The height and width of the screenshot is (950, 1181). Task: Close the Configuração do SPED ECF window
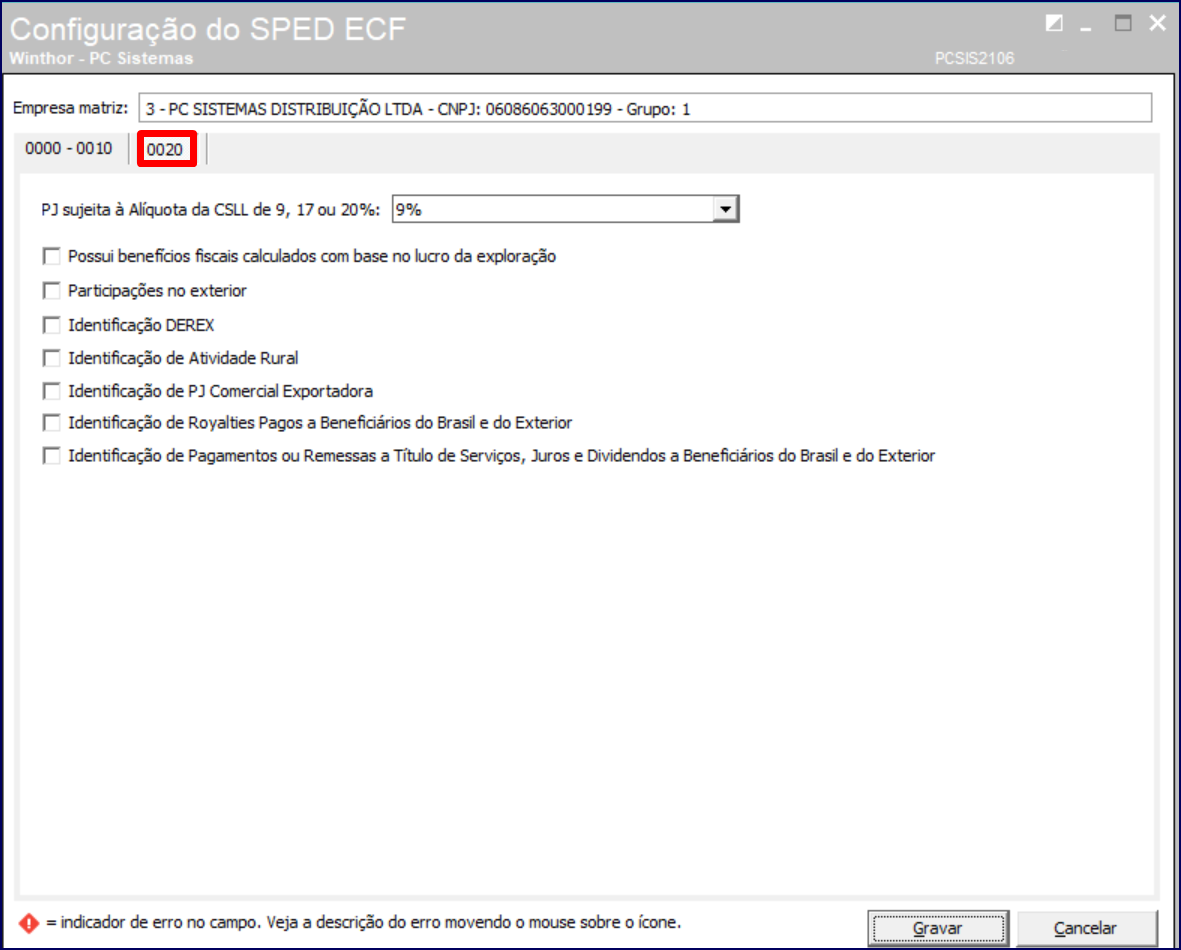1158,23
